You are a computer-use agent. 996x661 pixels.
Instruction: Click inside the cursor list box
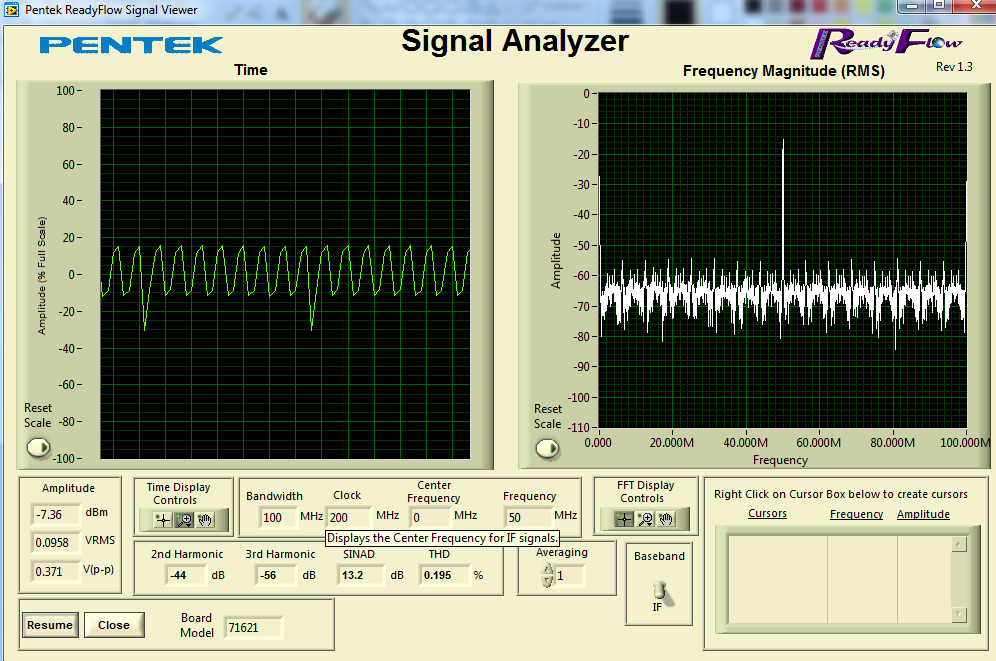(x=840, y=579)
